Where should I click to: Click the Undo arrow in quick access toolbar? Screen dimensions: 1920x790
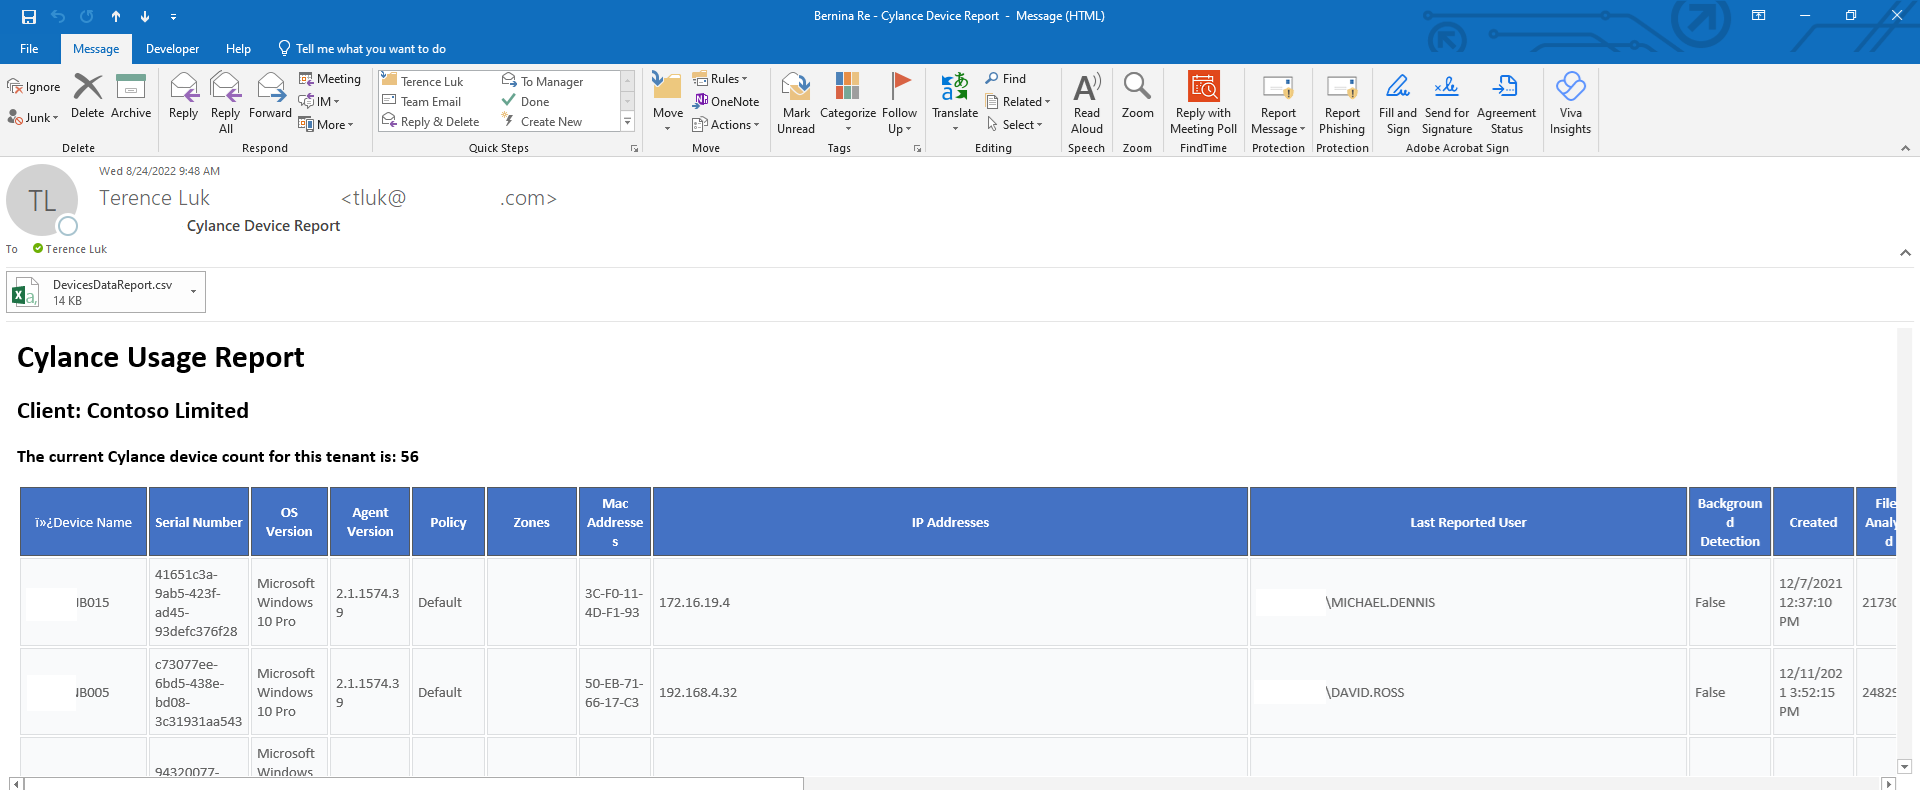click(x=58, y=16)
